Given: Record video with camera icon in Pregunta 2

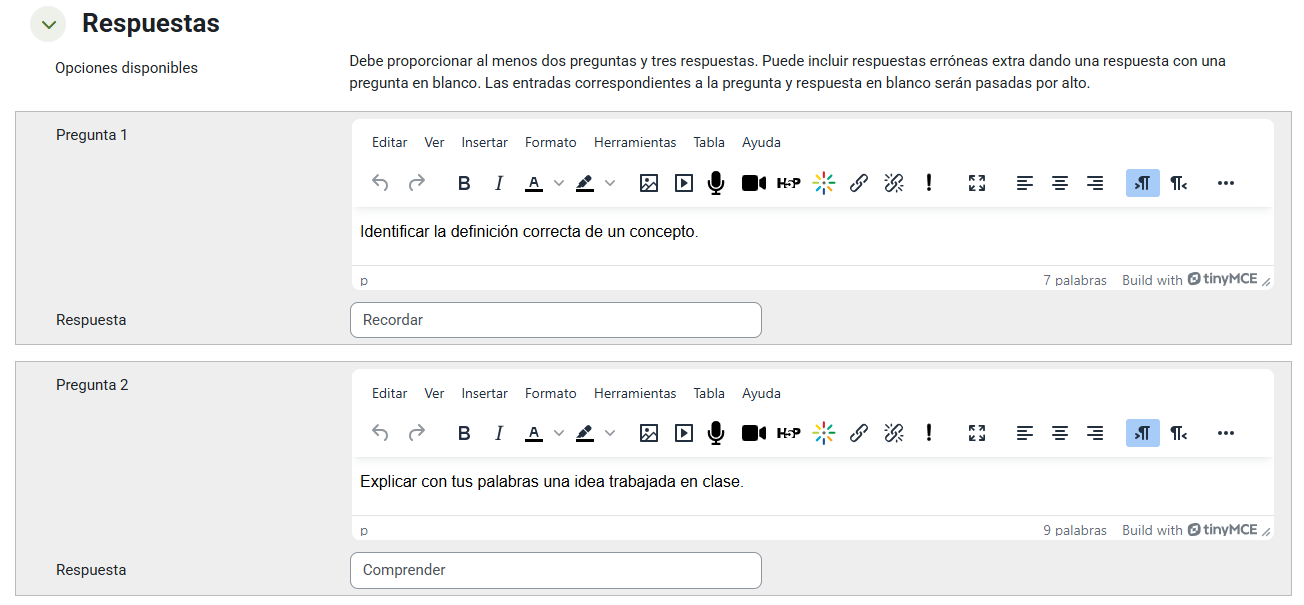Looking at the screenshot, I should (753, 433).
